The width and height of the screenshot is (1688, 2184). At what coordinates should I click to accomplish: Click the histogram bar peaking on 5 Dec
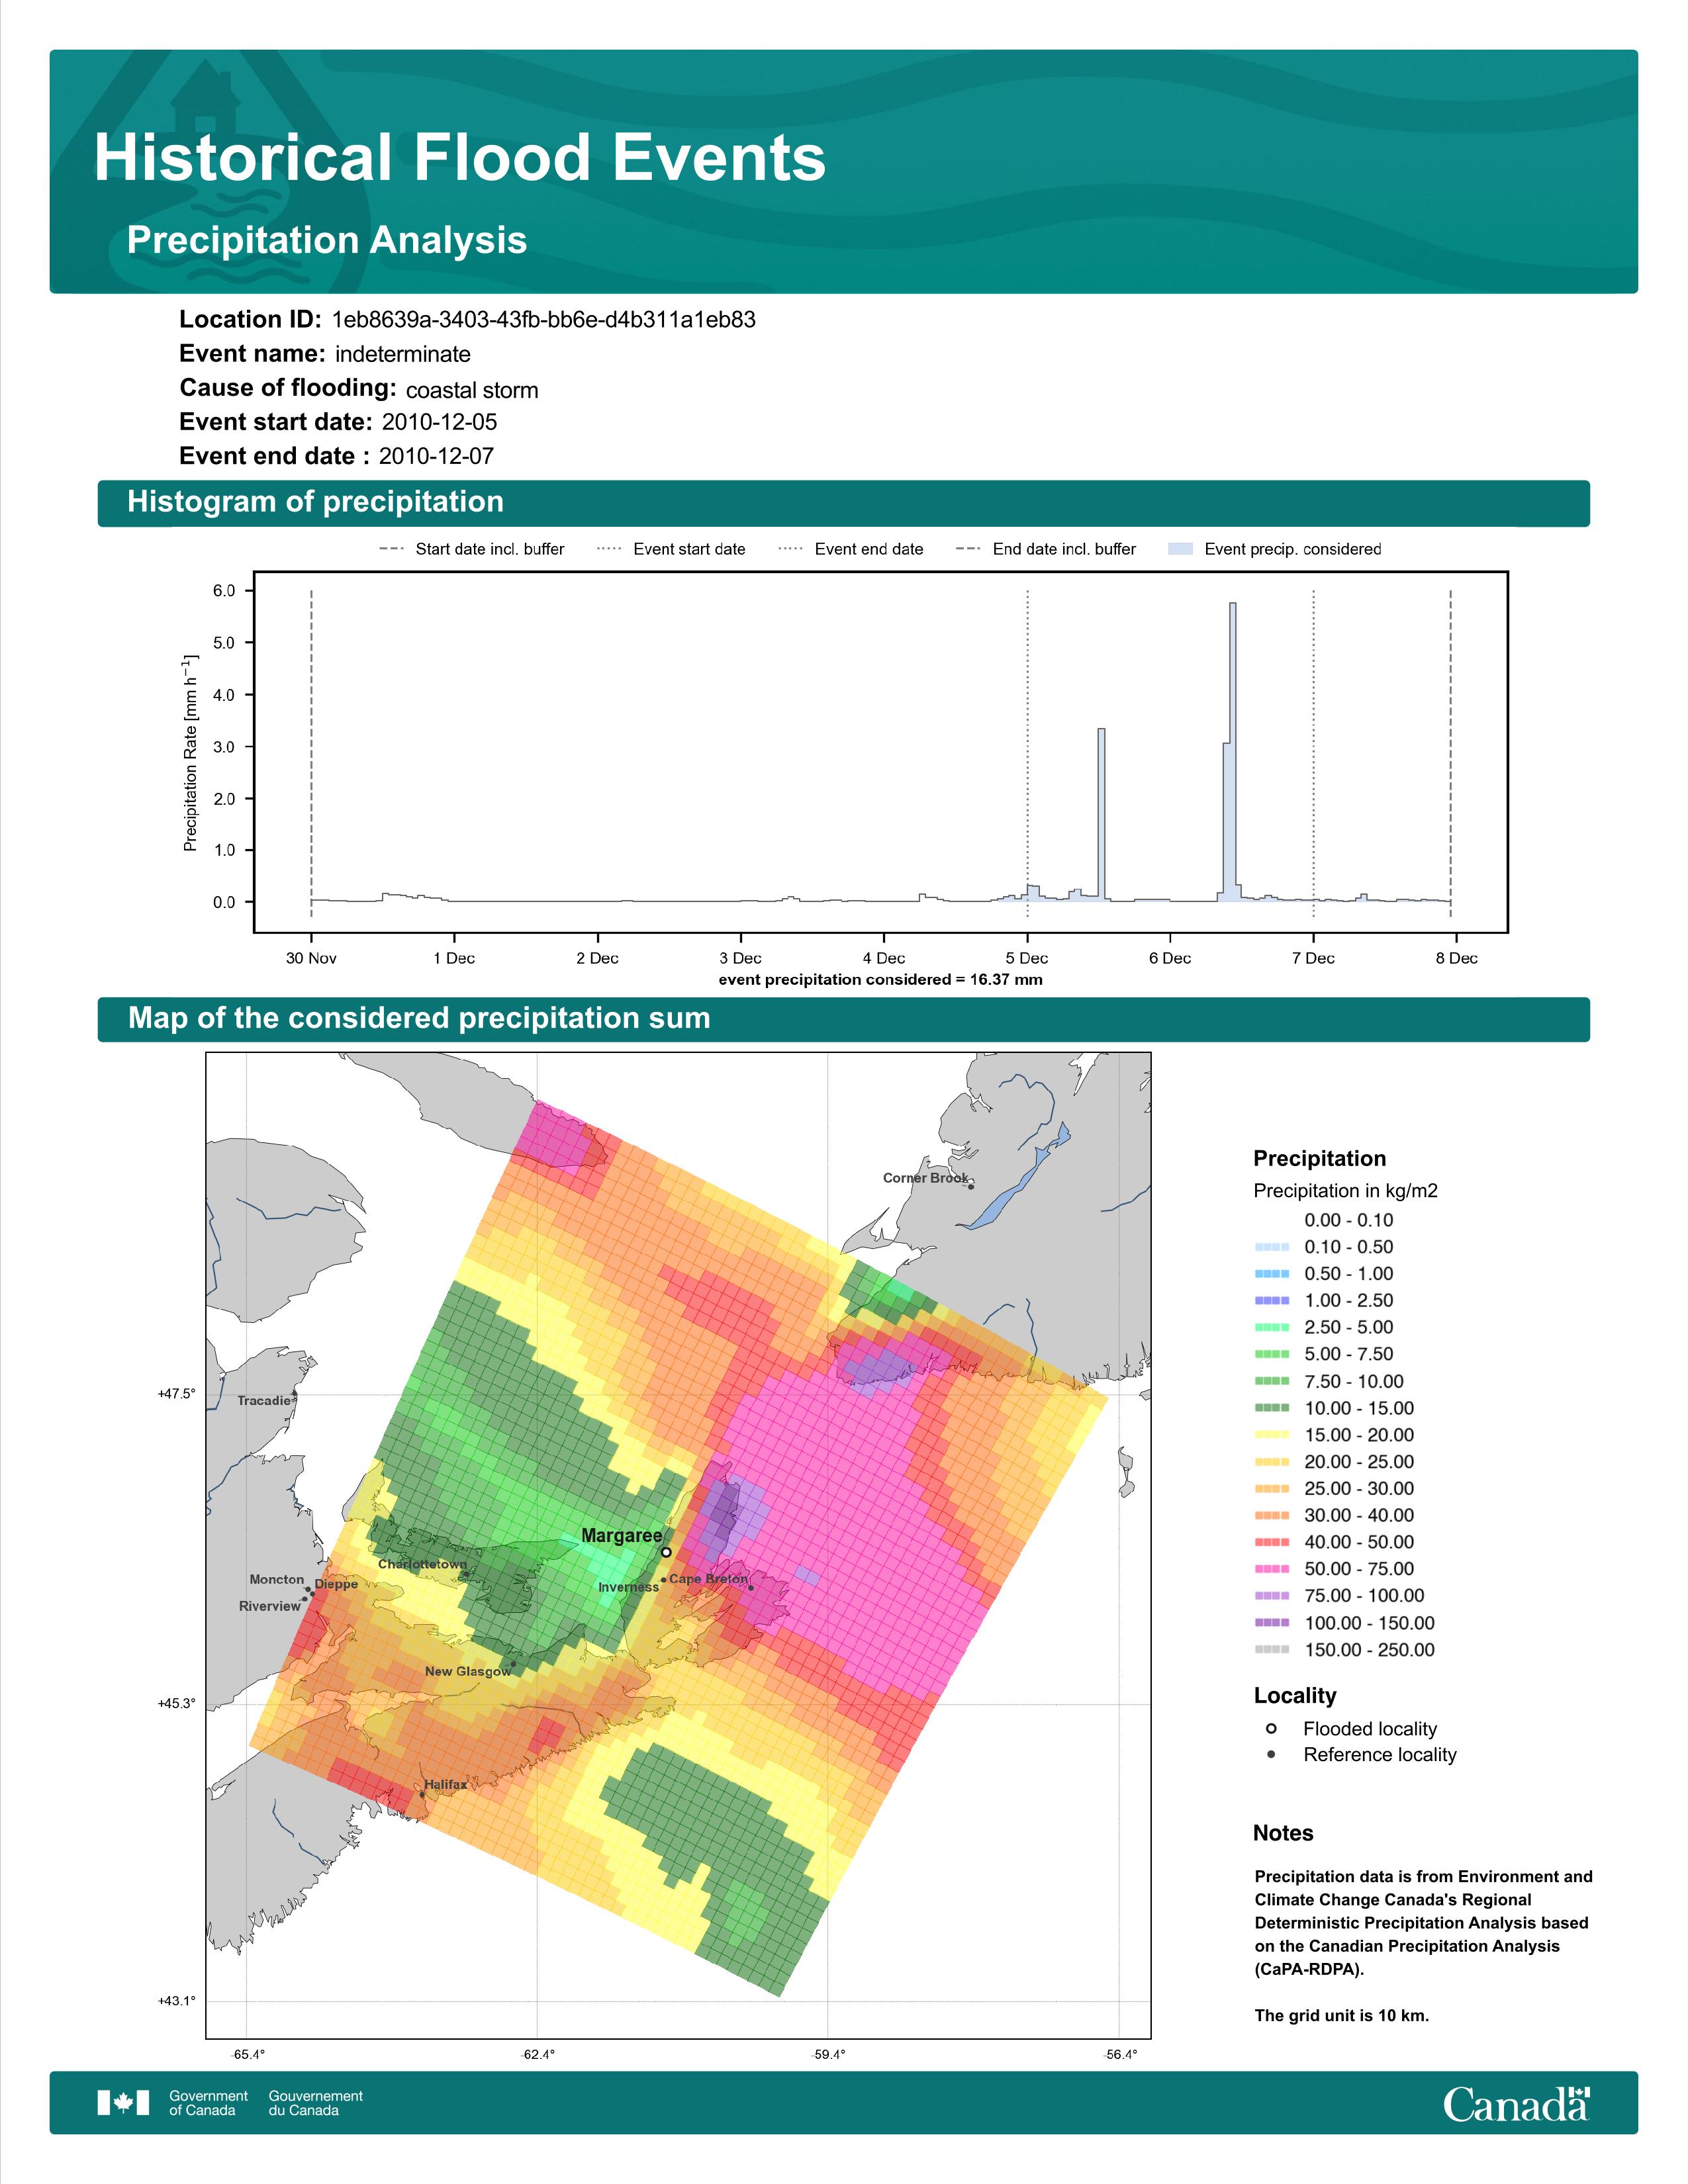pyautogui.click(x=1101, y=815)
